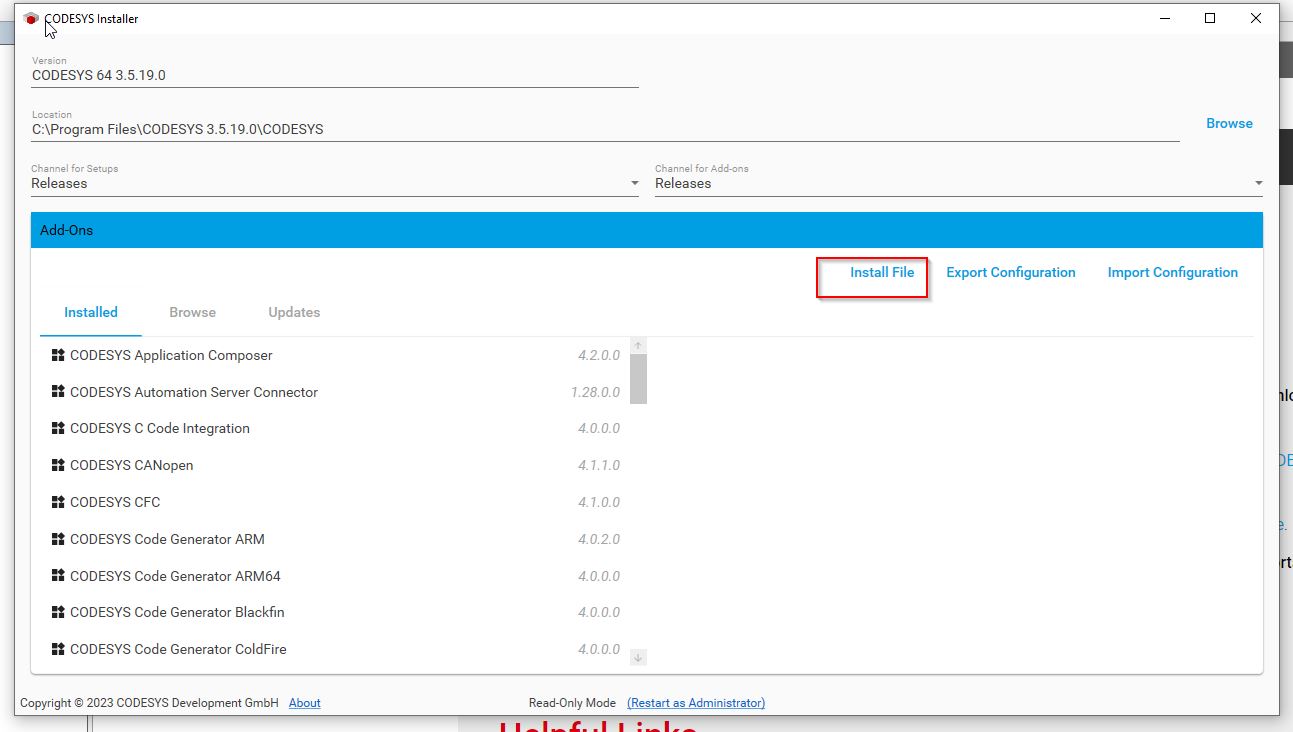Select CODESYS CFC entry
This screenshot has height=732, width=1293.
click(335, 502)
